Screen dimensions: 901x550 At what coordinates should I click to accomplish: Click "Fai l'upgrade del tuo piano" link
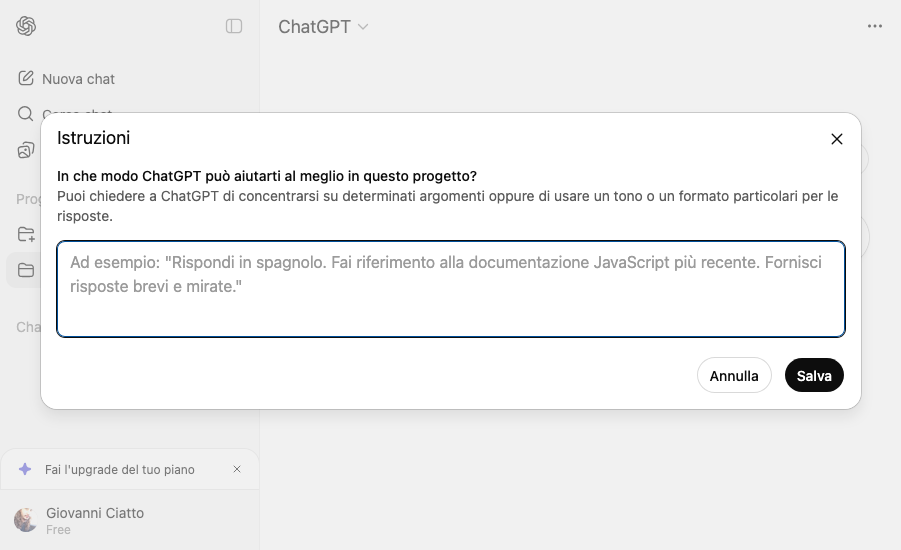tap(120, 469)
